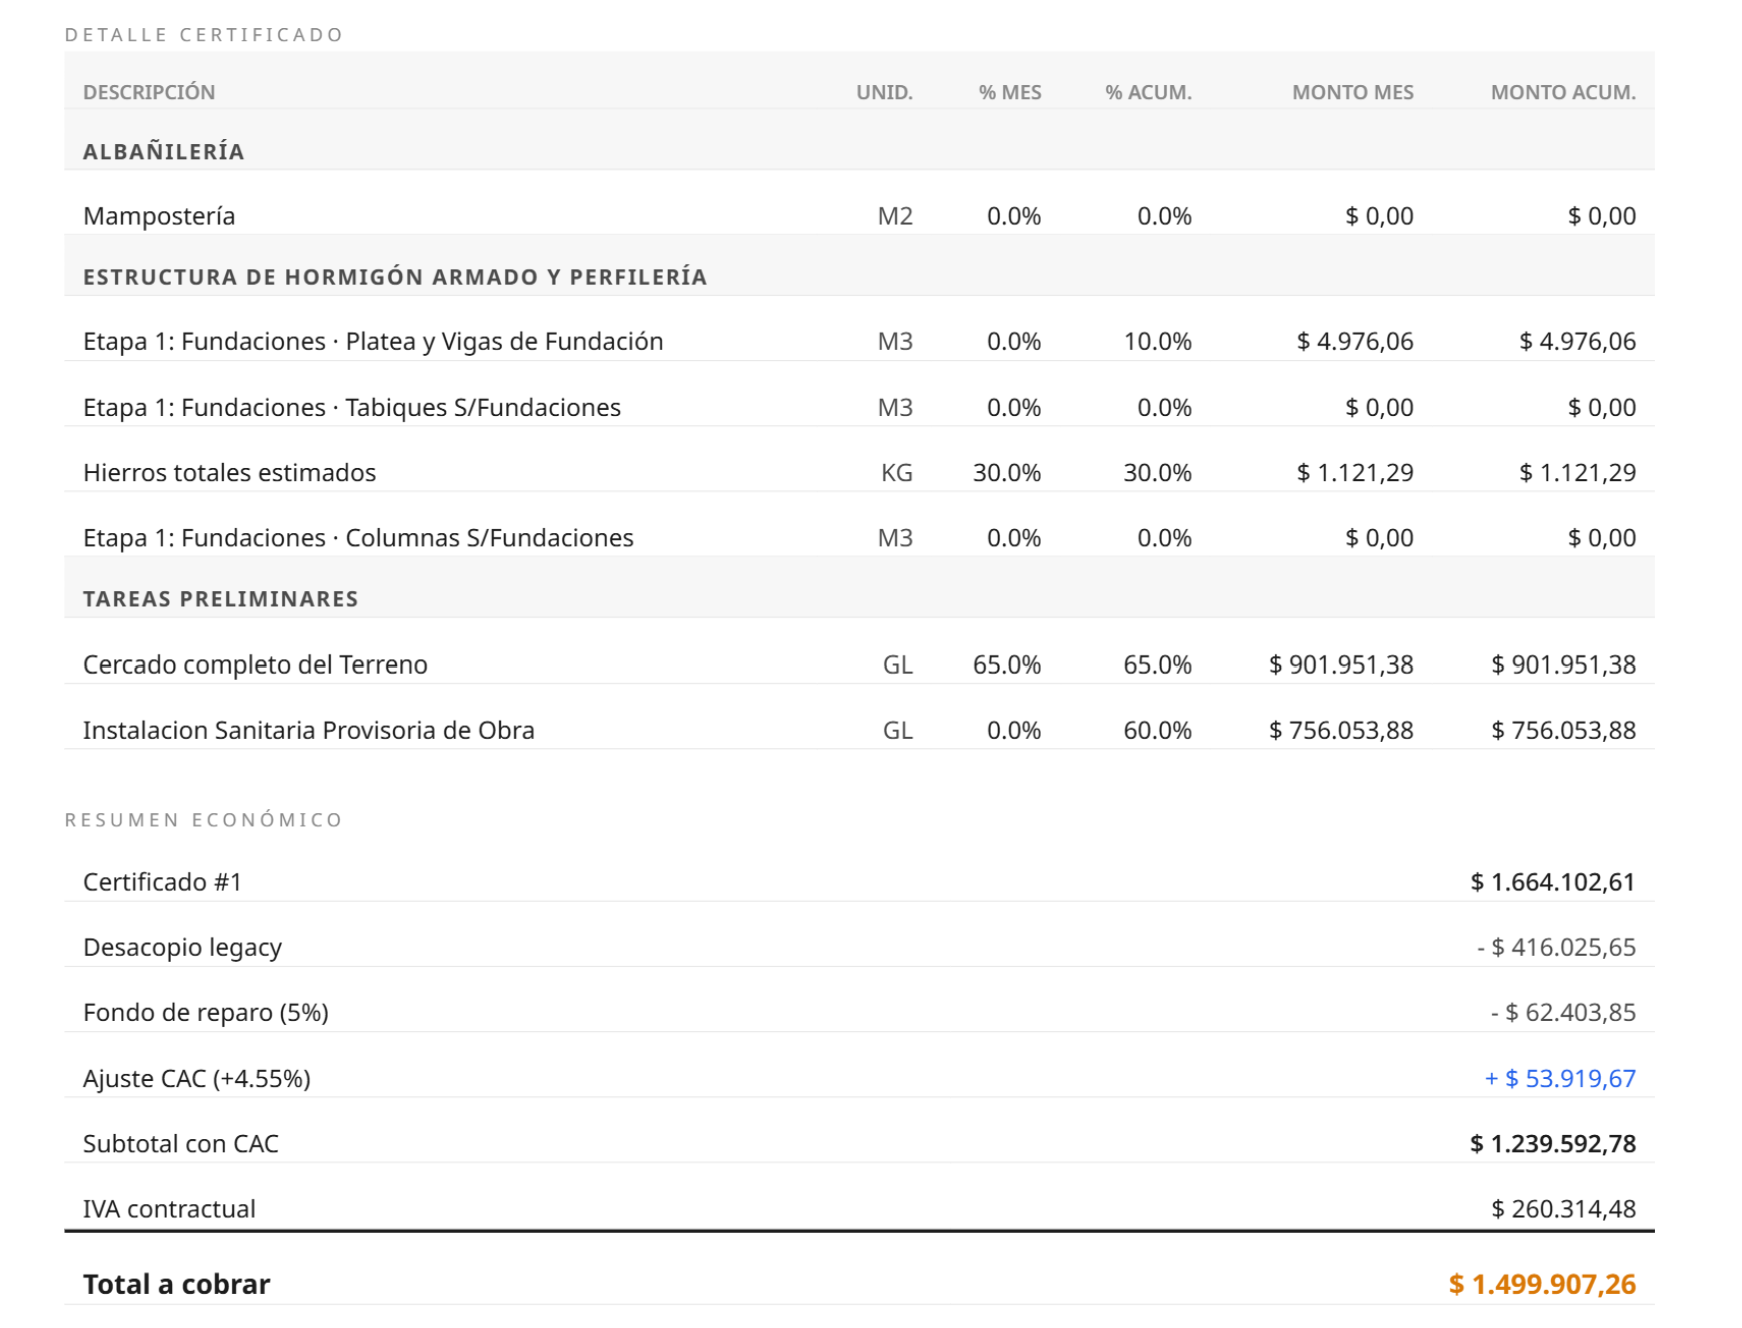Click the MONTO ACUM. column header

(x=1563, y=92)
